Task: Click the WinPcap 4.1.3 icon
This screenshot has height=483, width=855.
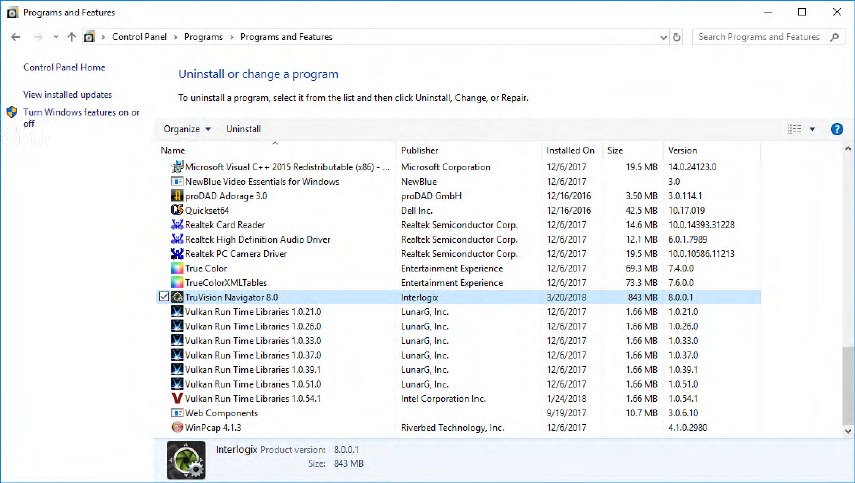Action: pyautogui.click(x=177, y=427)
